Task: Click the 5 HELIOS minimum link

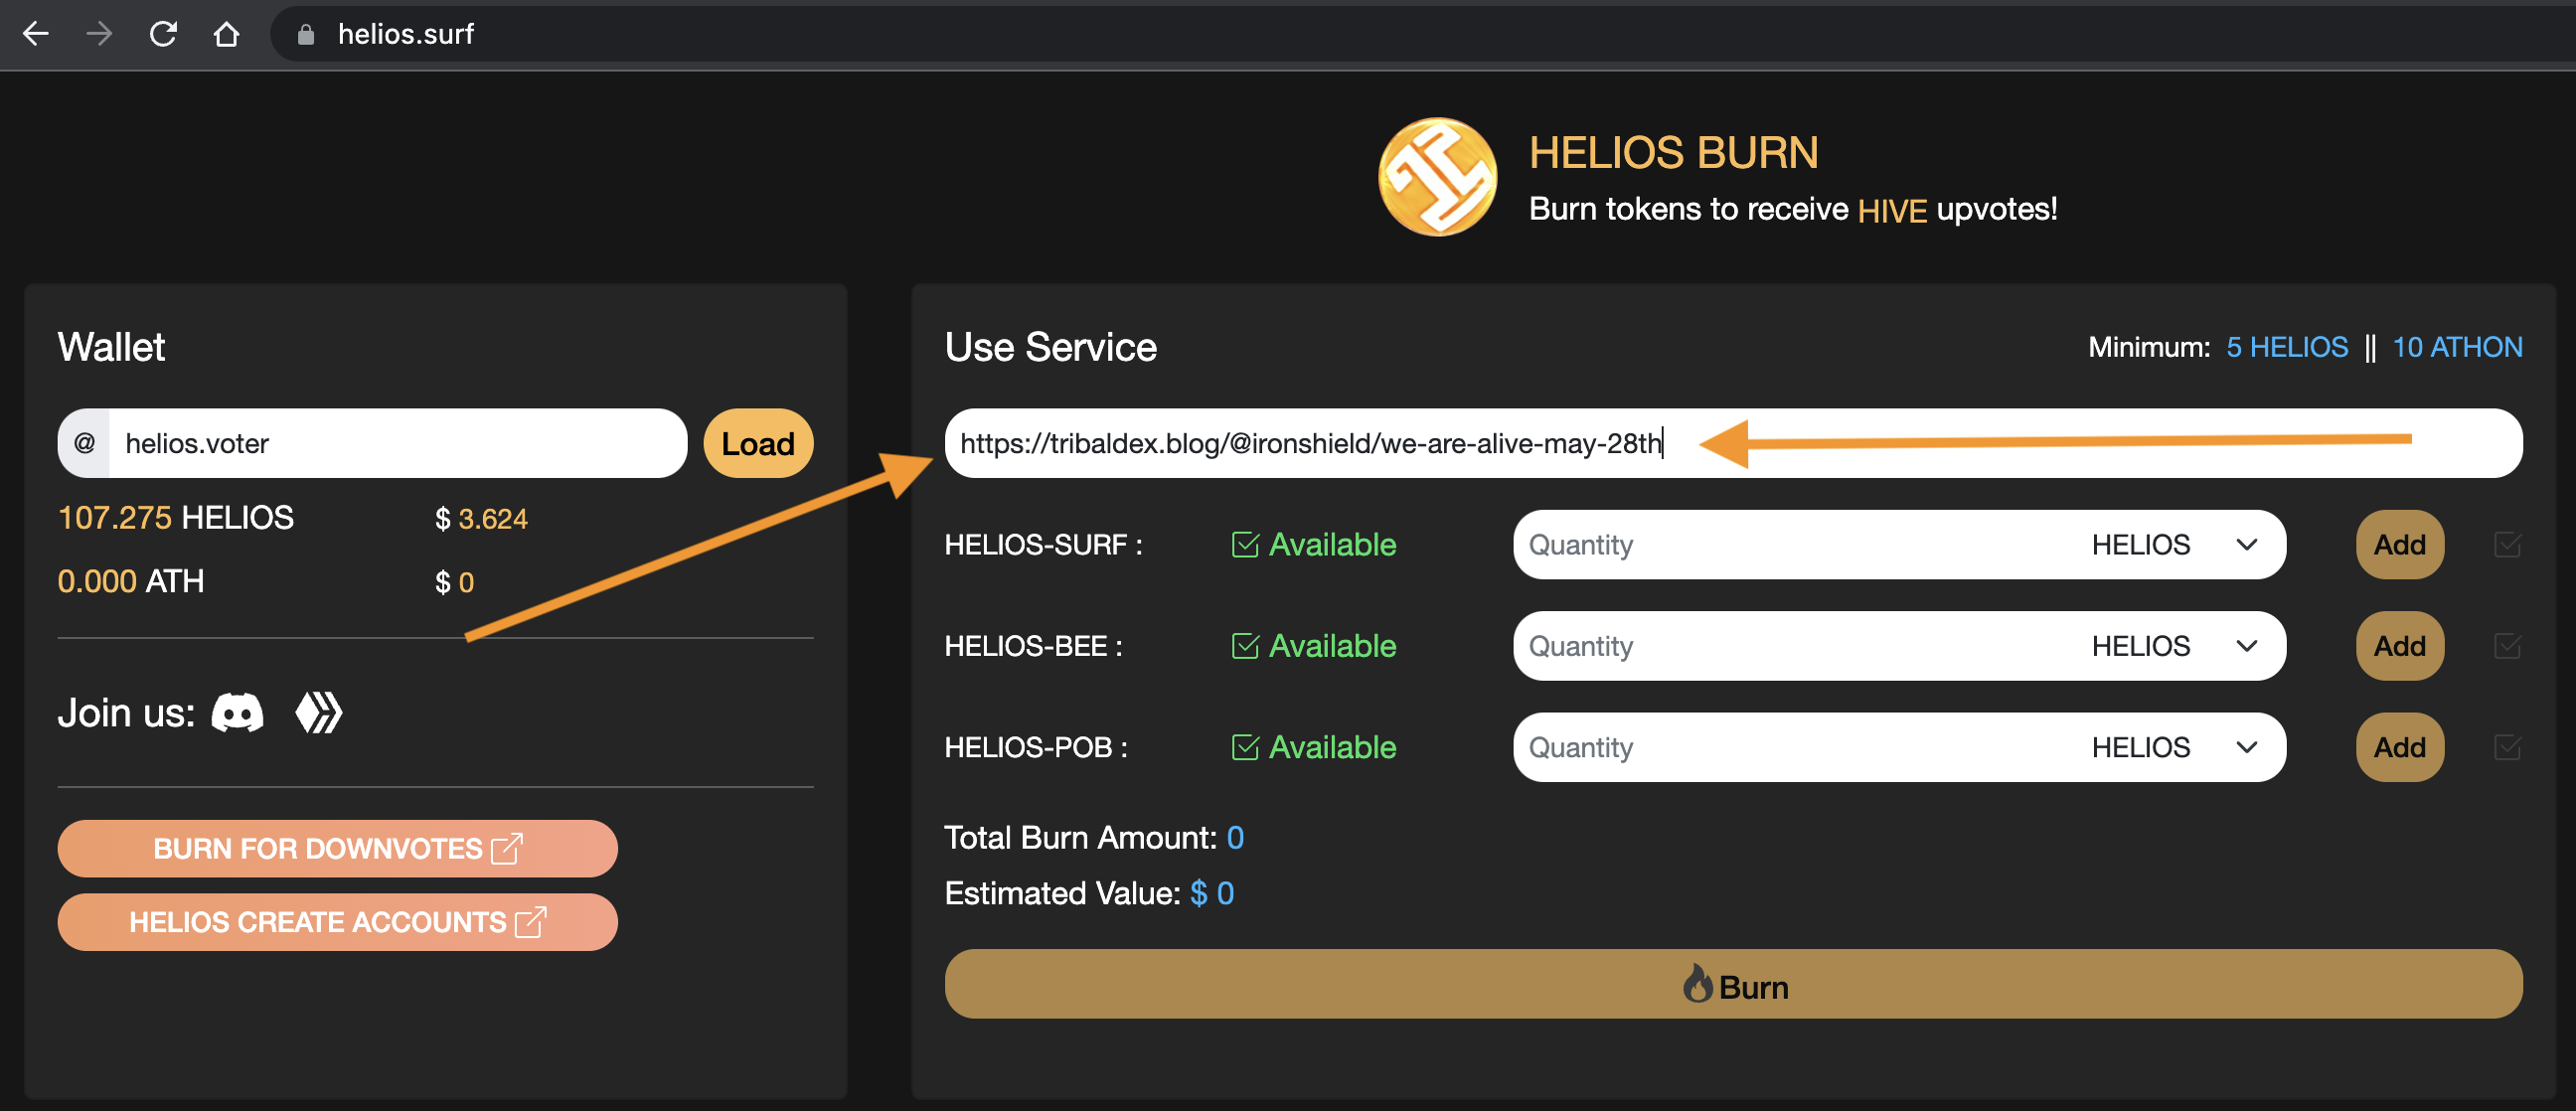Action: pyautogui.click(x=2287, y=347)
